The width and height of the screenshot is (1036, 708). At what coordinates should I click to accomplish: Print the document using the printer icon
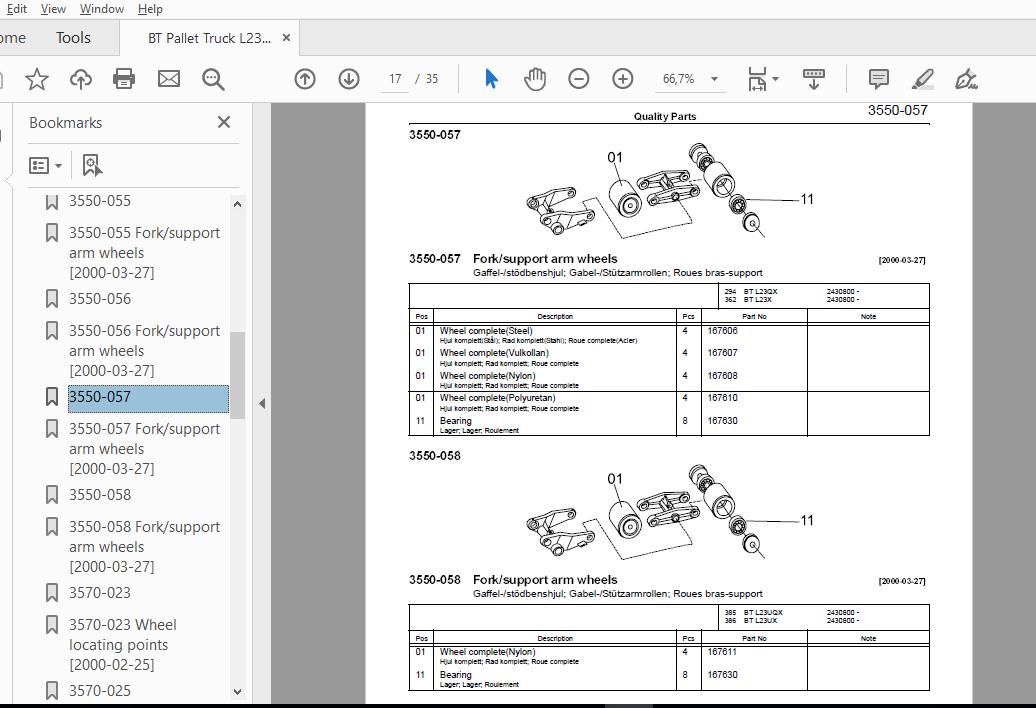click(124, 79)
